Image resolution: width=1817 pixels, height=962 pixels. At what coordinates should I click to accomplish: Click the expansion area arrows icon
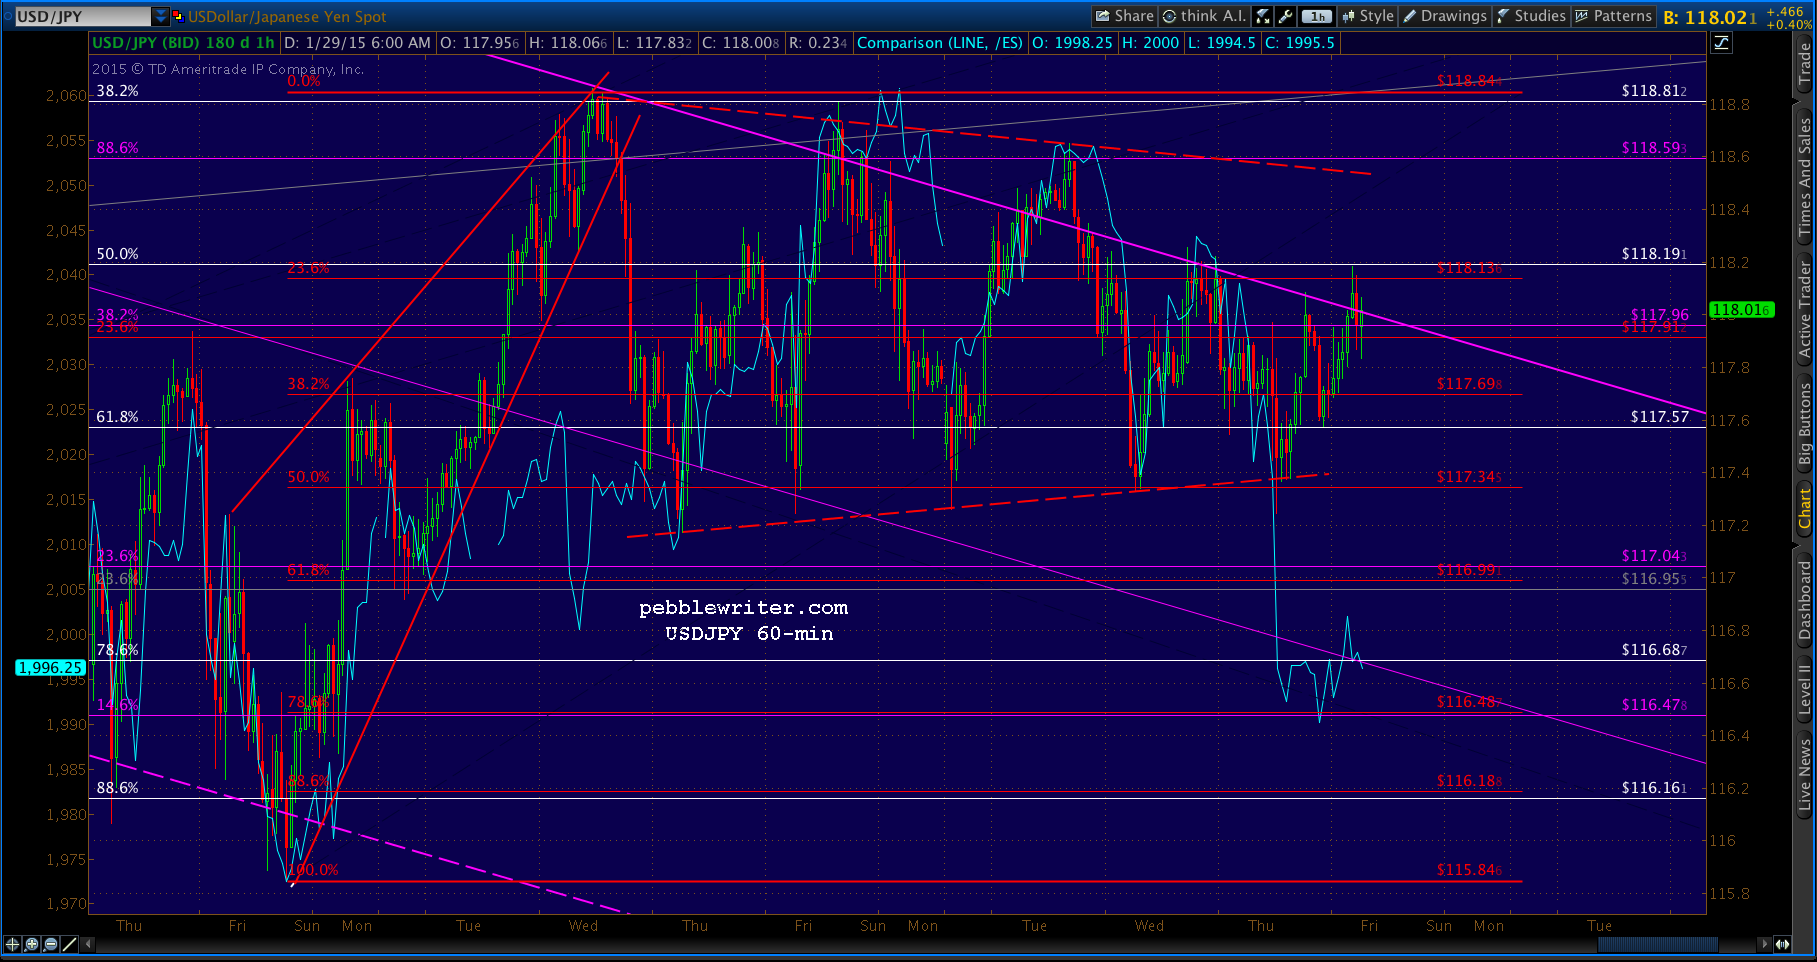pos(1782,944)
